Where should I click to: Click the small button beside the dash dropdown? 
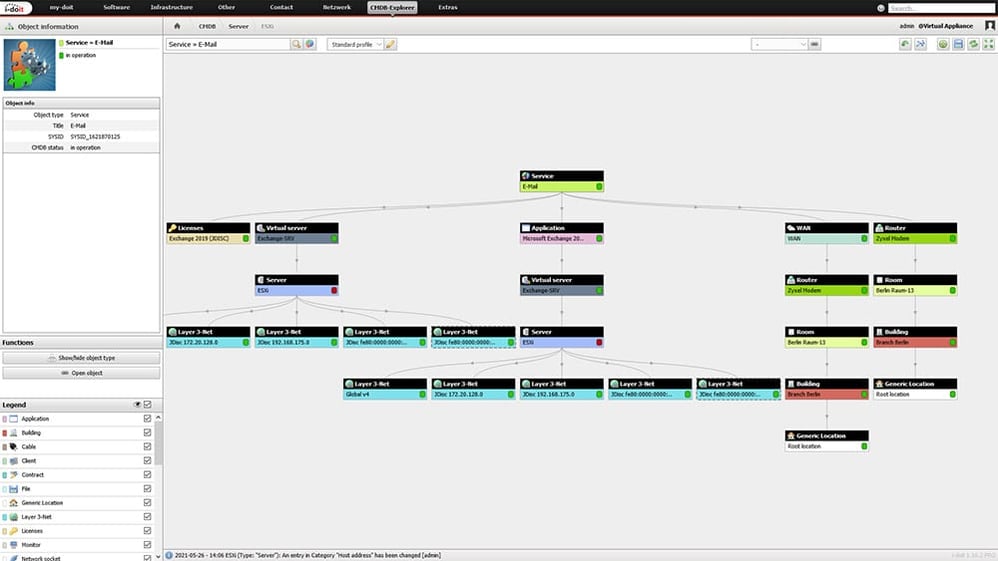[814, 44]
